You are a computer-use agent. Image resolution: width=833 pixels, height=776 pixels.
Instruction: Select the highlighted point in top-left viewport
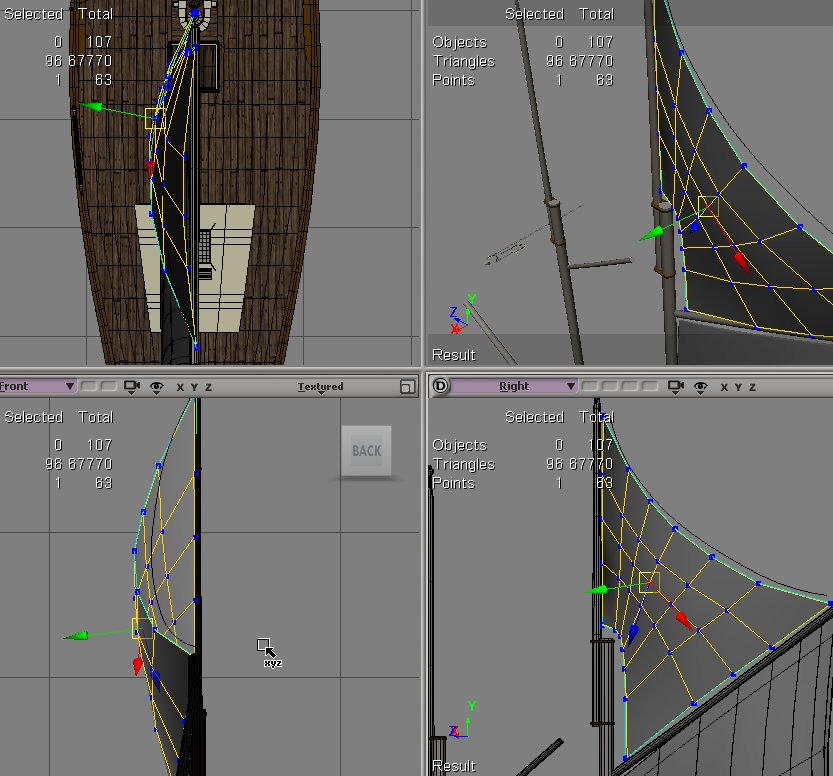(155, 119)
